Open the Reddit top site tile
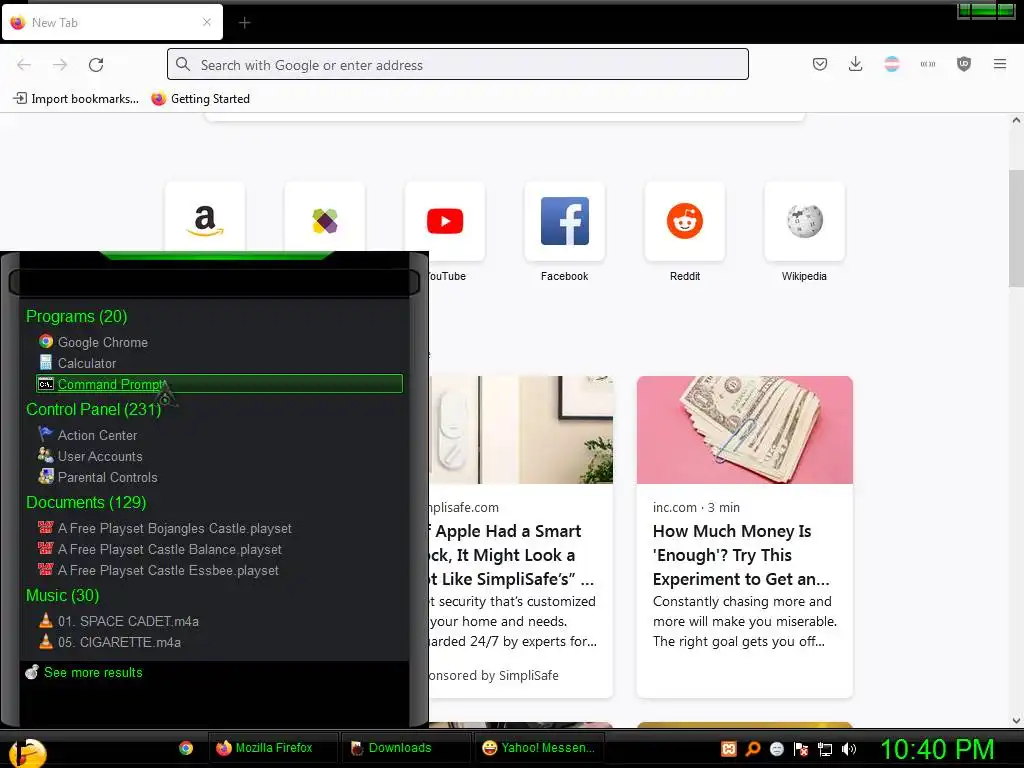The image size is (1024, 768). [x=684, y=221]
